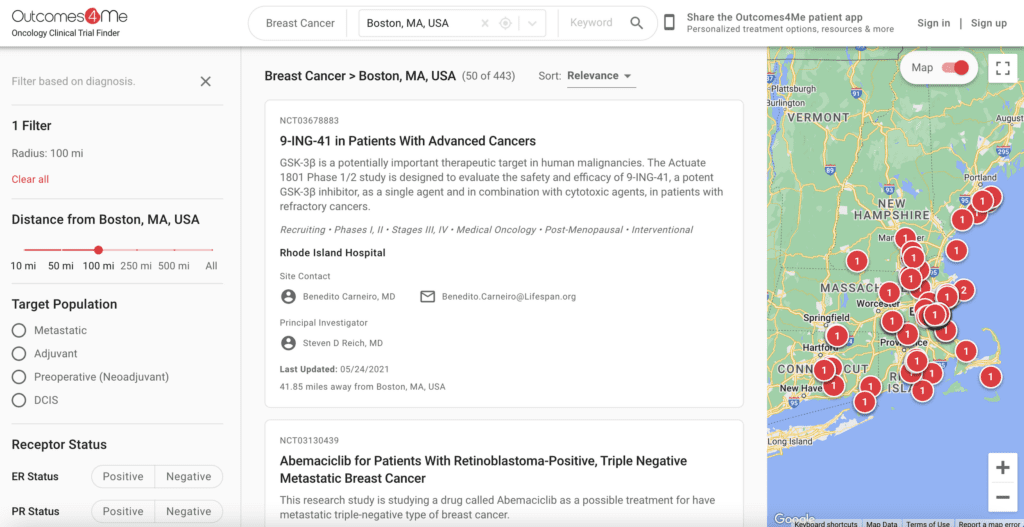1024x527 pixels.
Task: Toggle the Map view switch
Action: (956, 68)
